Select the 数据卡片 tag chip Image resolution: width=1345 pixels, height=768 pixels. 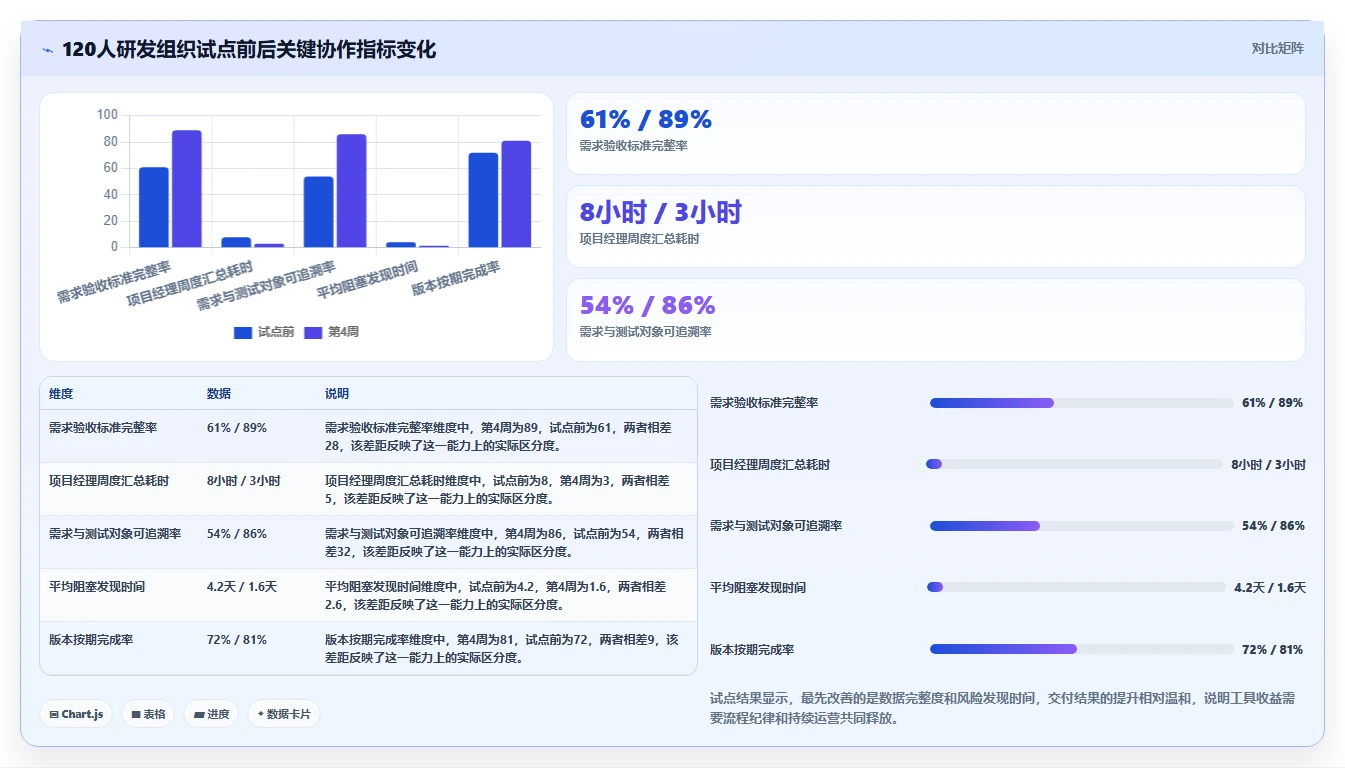pyautogui.click(x=284, y=714)
